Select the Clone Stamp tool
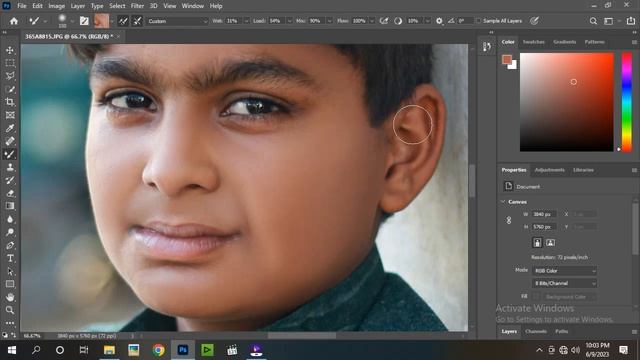Screen dimensions: 640x360 pyautogui.click(x=10, y=167)
